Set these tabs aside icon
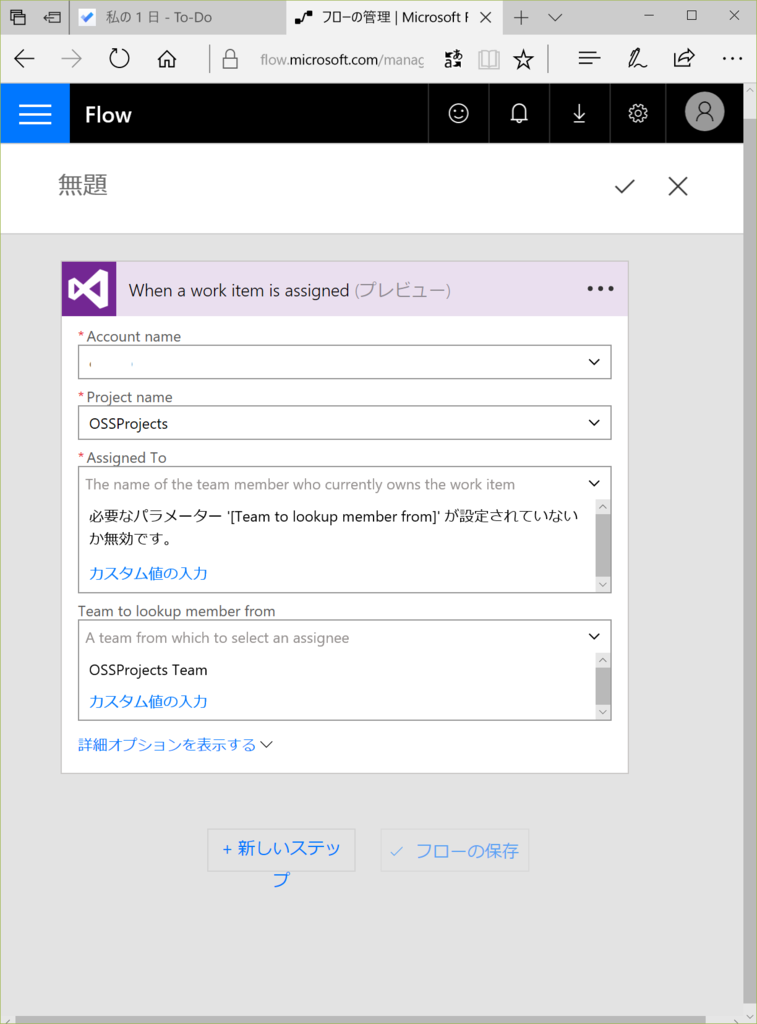 [x=52, y=18]
